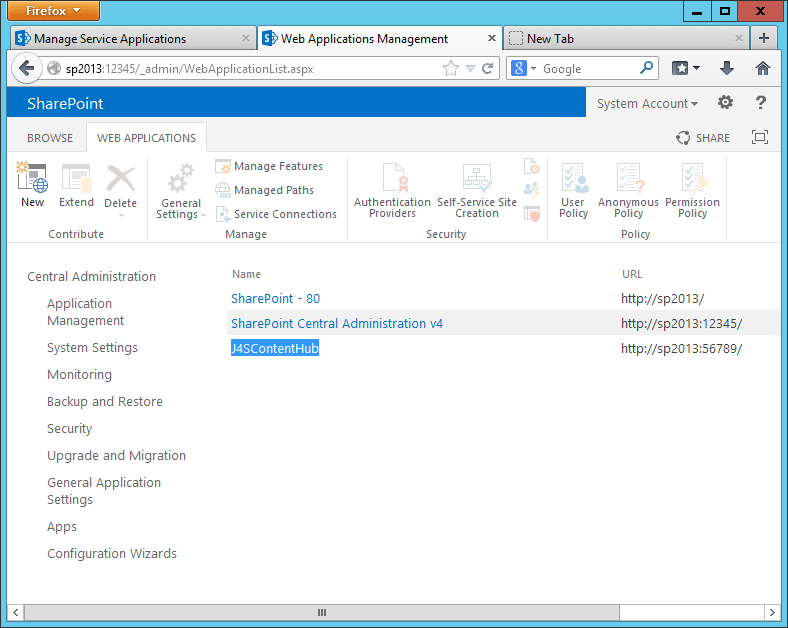This screenshot has width=788, height=628.
Task: Switch to the BROWSE ribbon tab
Action: (50, 138)
